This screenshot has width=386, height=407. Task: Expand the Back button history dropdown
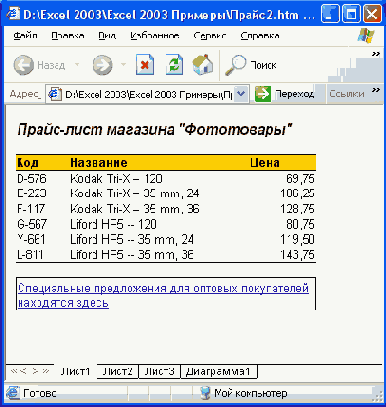(77, 64)
